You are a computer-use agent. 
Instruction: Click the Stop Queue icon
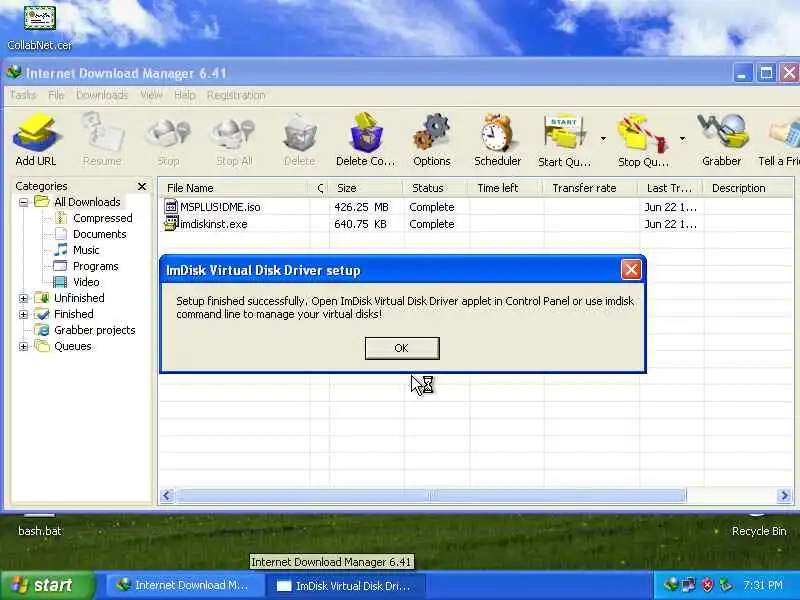click(x=643, y=139)
